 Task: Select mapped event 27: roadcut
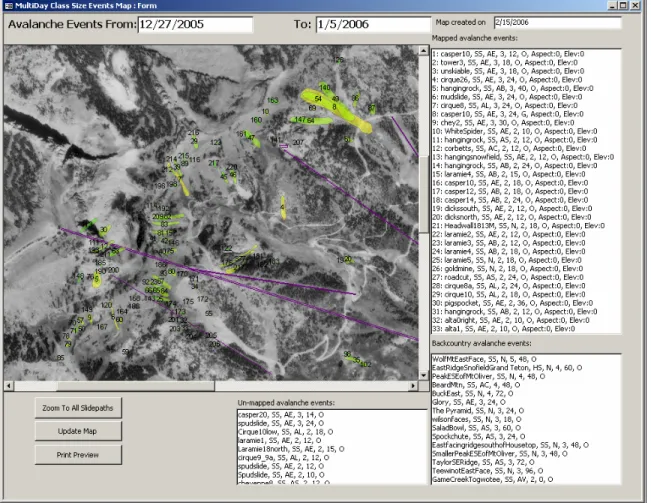pyautogui.click(x=508, y=277)
